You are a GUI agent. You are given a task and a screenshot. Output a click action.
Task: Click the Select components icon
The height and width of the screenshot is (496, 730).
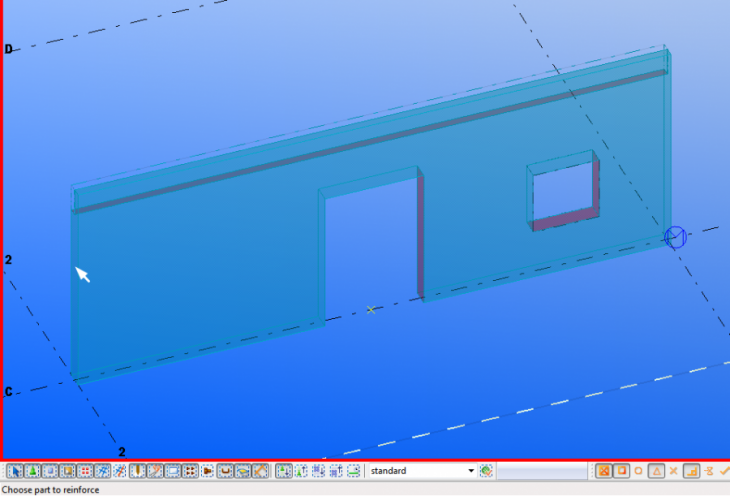coord(284,471)
